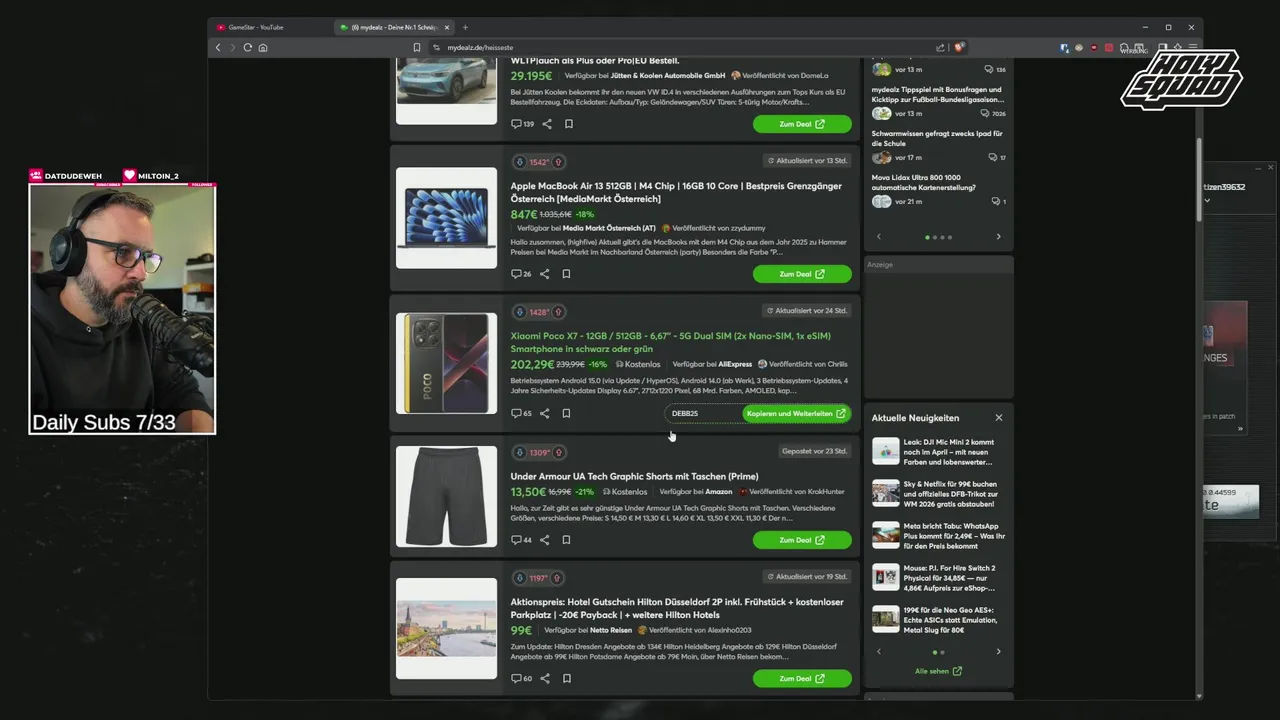The height and width of the screenshot is (720, 1280).
Task: Click Kopieren und Weiterleiten for Poco X7
Action: click(x=796, y=413)
